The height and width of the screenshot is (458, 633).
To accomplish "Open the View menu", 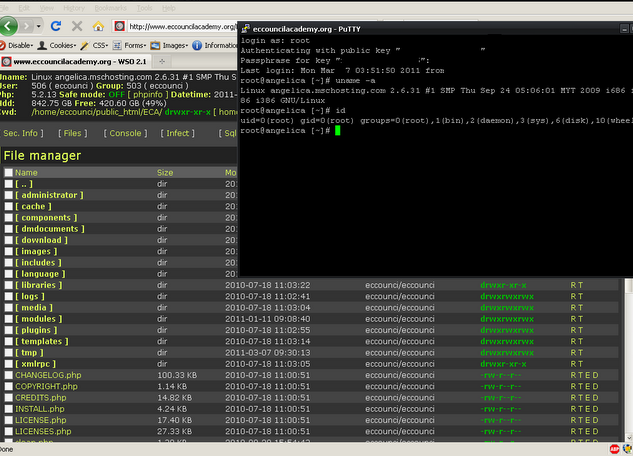I will (x=46, y=8).
